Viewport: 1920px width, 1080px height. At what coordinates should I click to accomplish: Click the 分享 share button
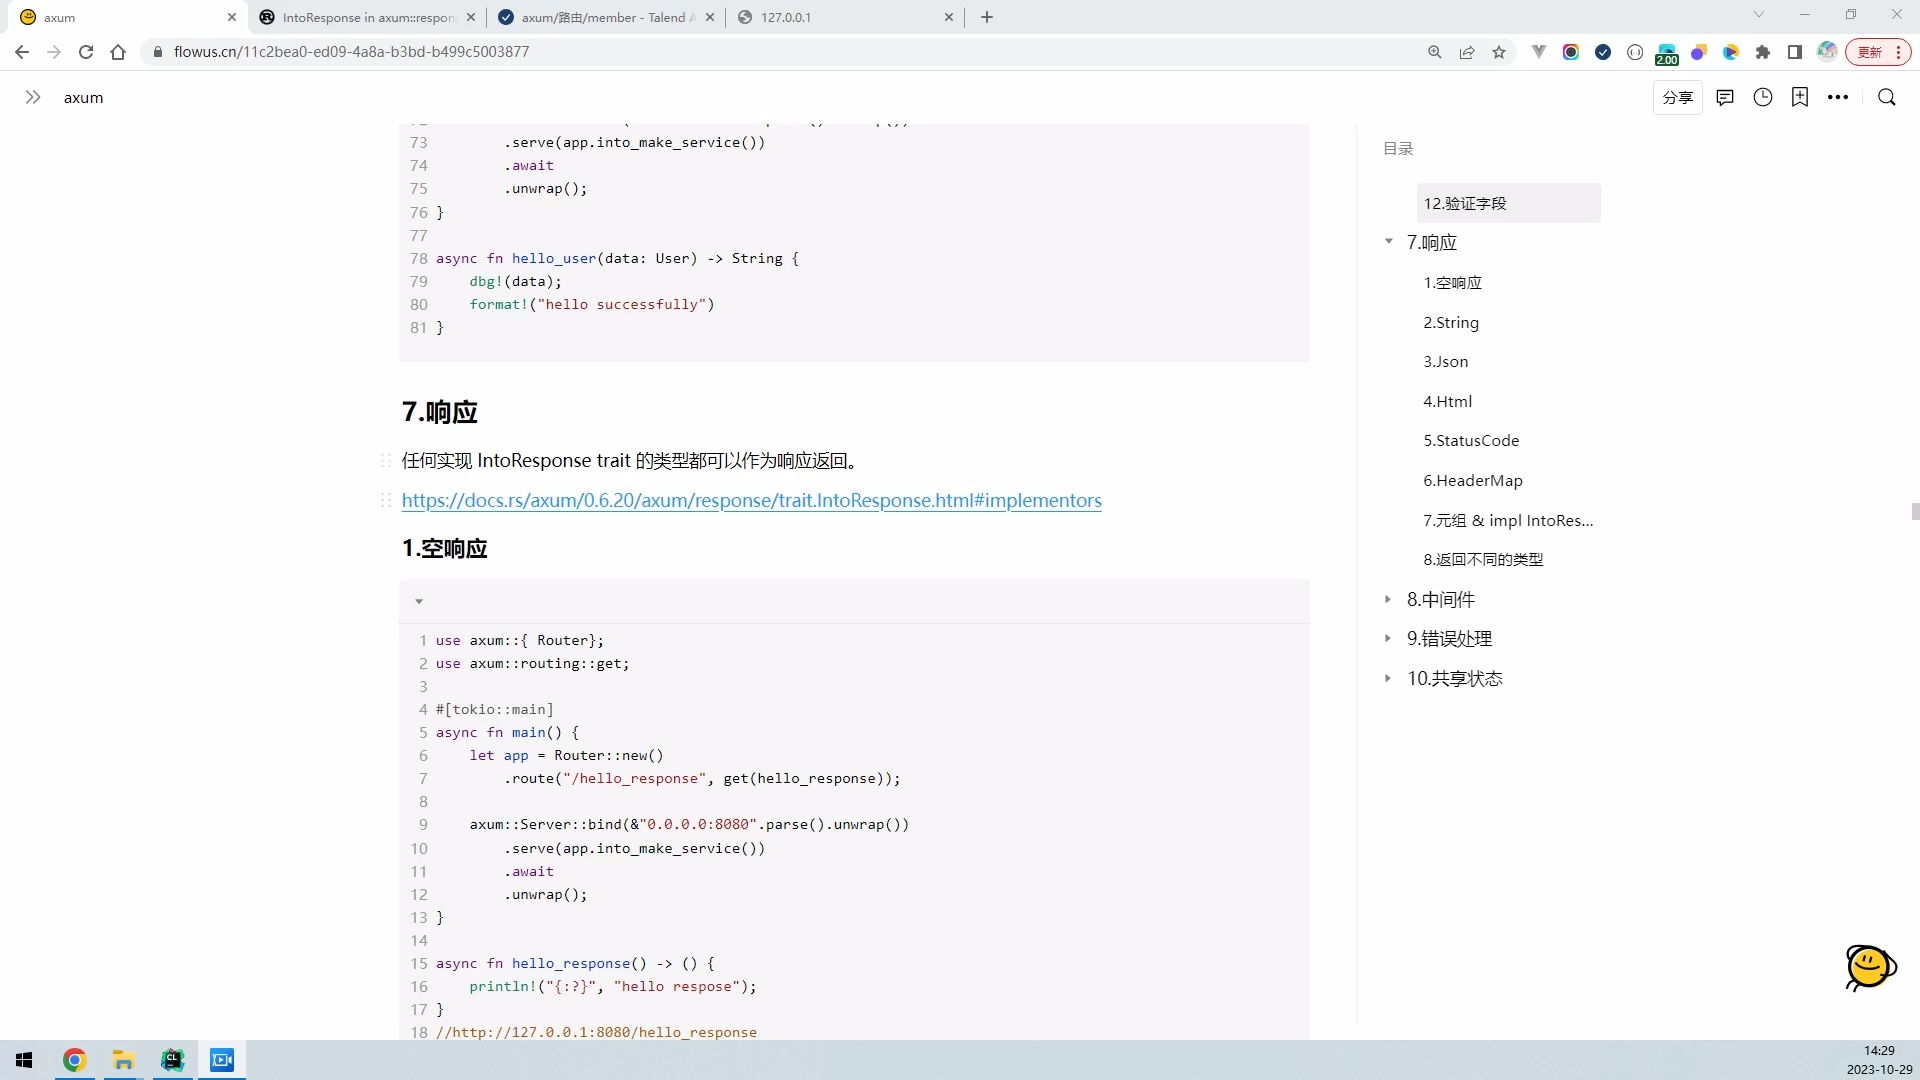(x=1678, y=97)
